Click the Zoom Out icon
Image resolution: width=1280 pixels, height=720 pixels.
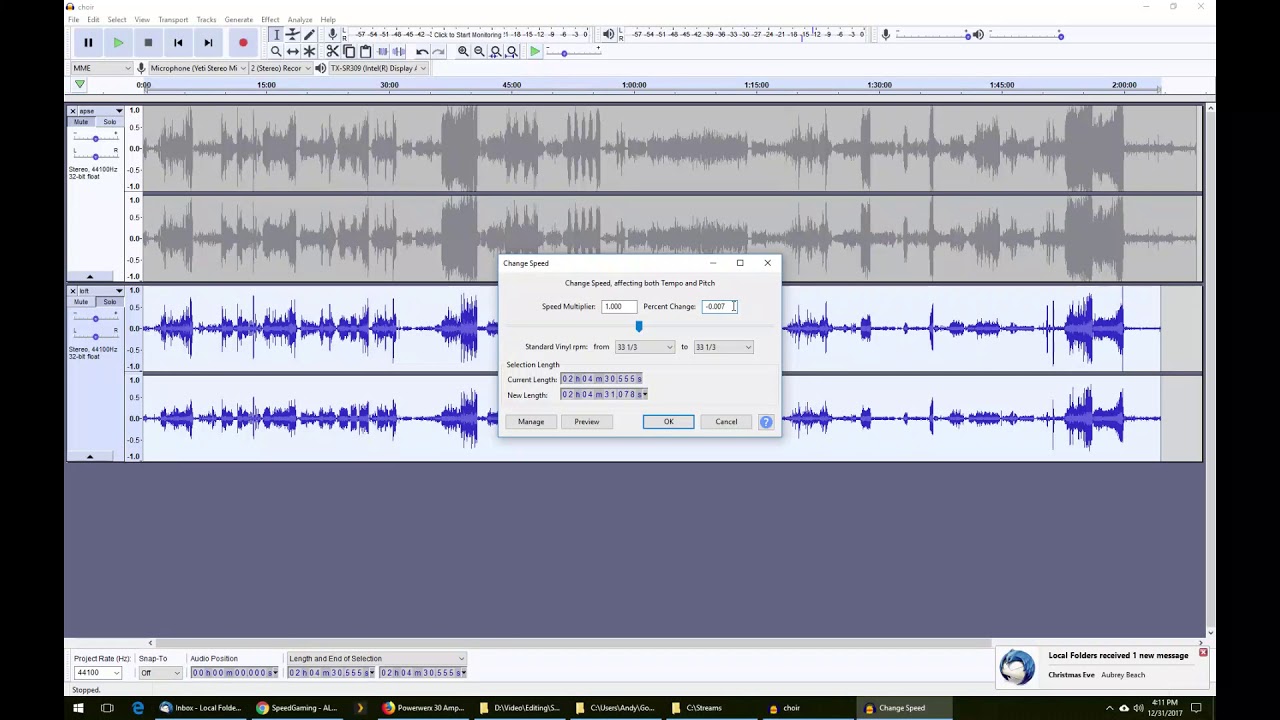[479, 51]
